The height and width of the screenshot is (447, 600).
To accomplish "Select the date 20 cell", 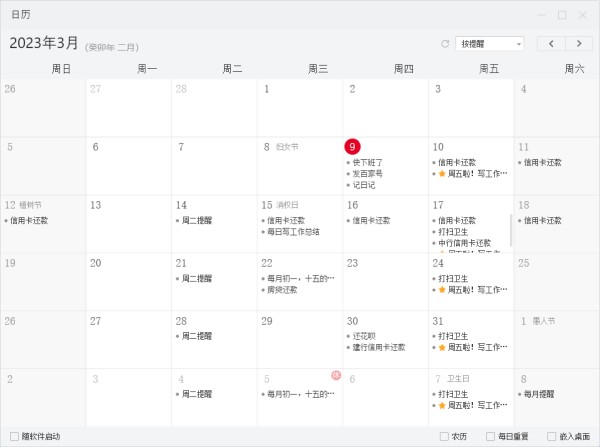I will 129,282.
